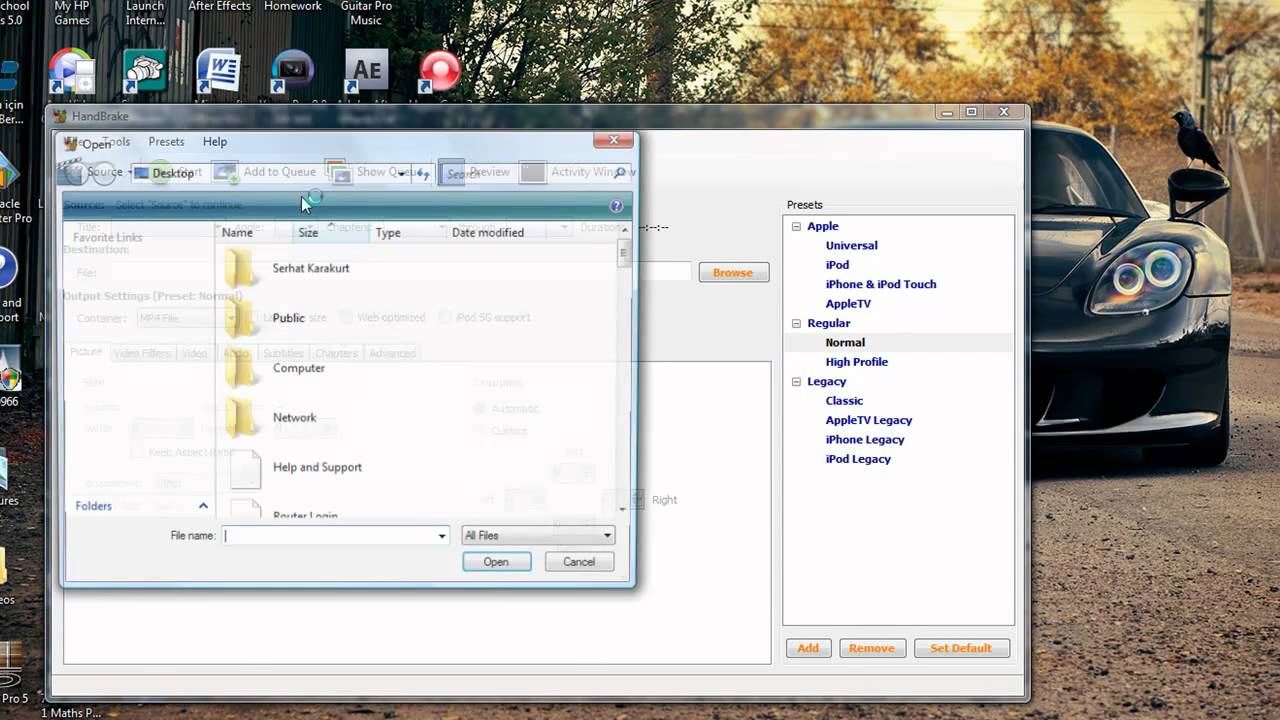Select the iPod preset

tap(838, 265)
